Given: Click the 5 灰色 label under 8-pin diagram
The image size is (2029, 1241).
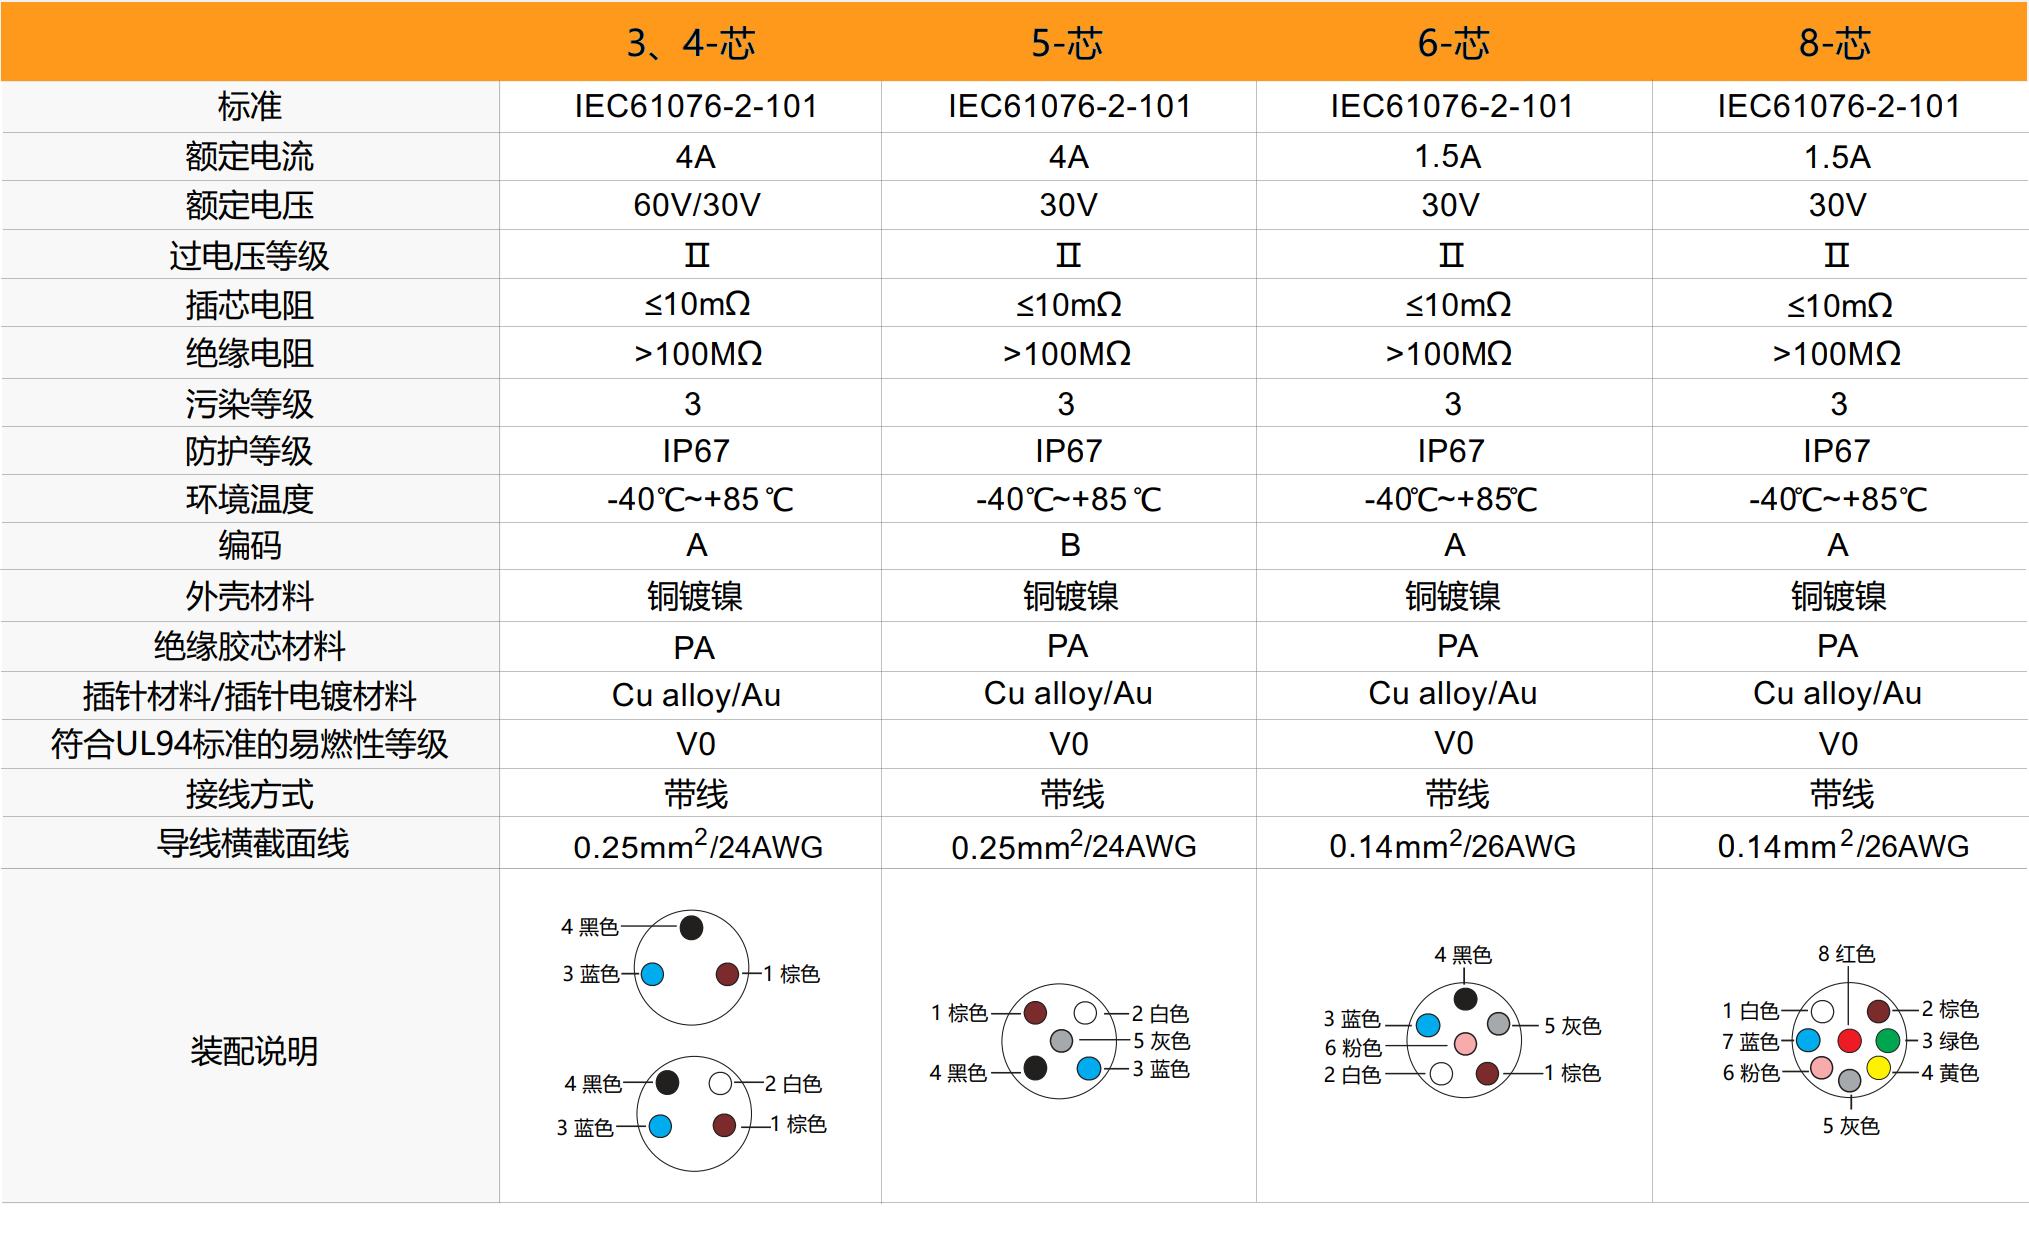Looking at the screenshot, I should point(1850,1126).
